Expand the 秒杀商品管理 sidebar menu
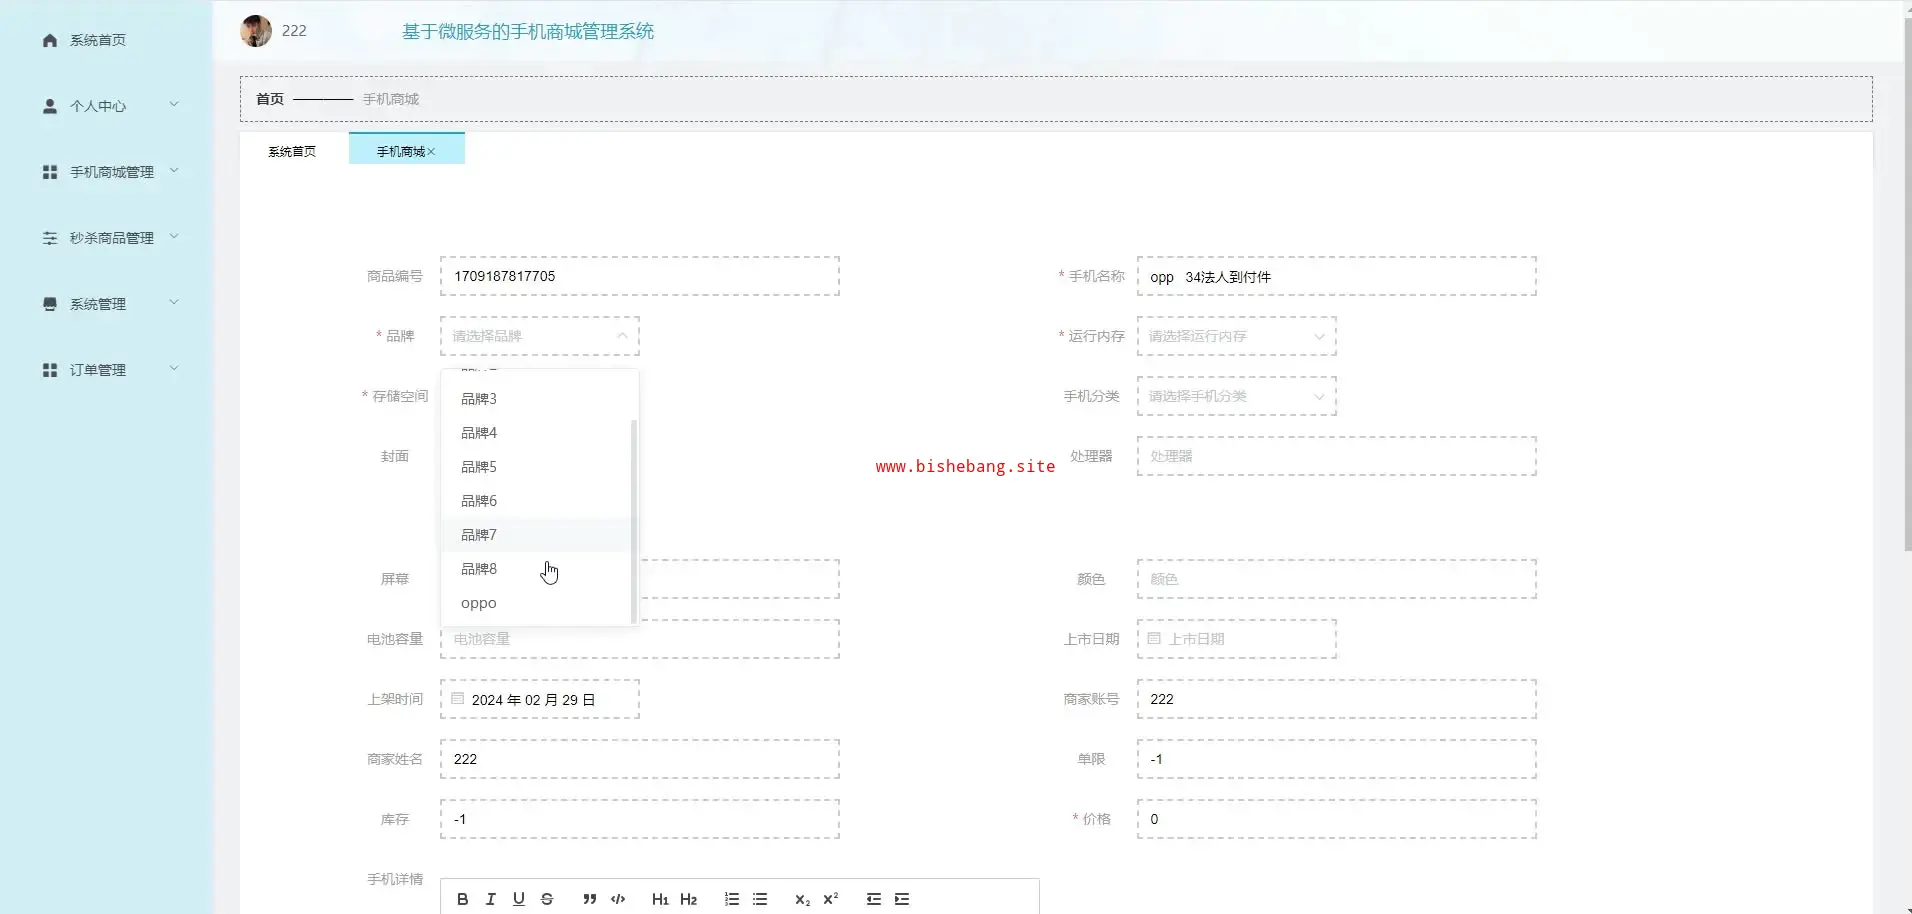 pos(174,236)
